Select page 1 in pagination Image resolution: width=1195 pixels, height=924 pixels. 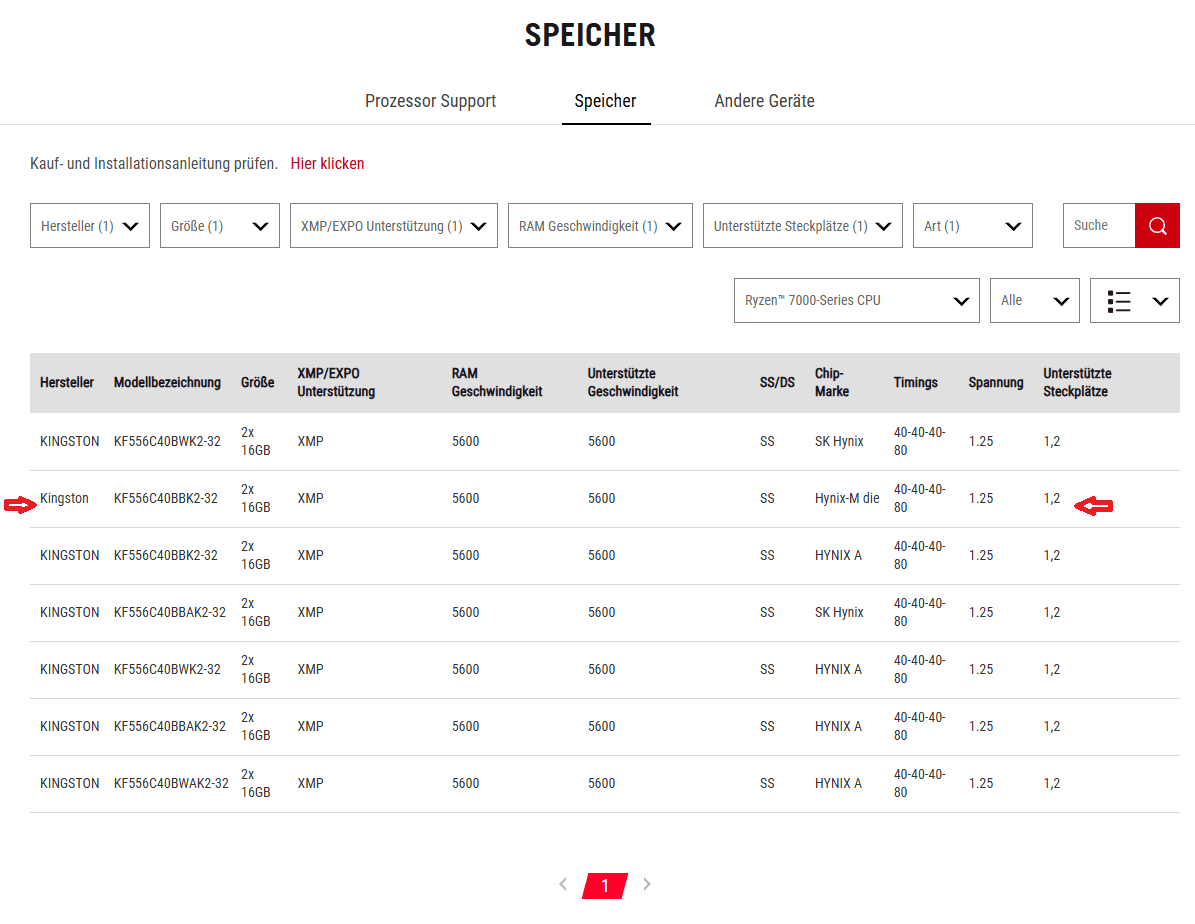[605, 886]
